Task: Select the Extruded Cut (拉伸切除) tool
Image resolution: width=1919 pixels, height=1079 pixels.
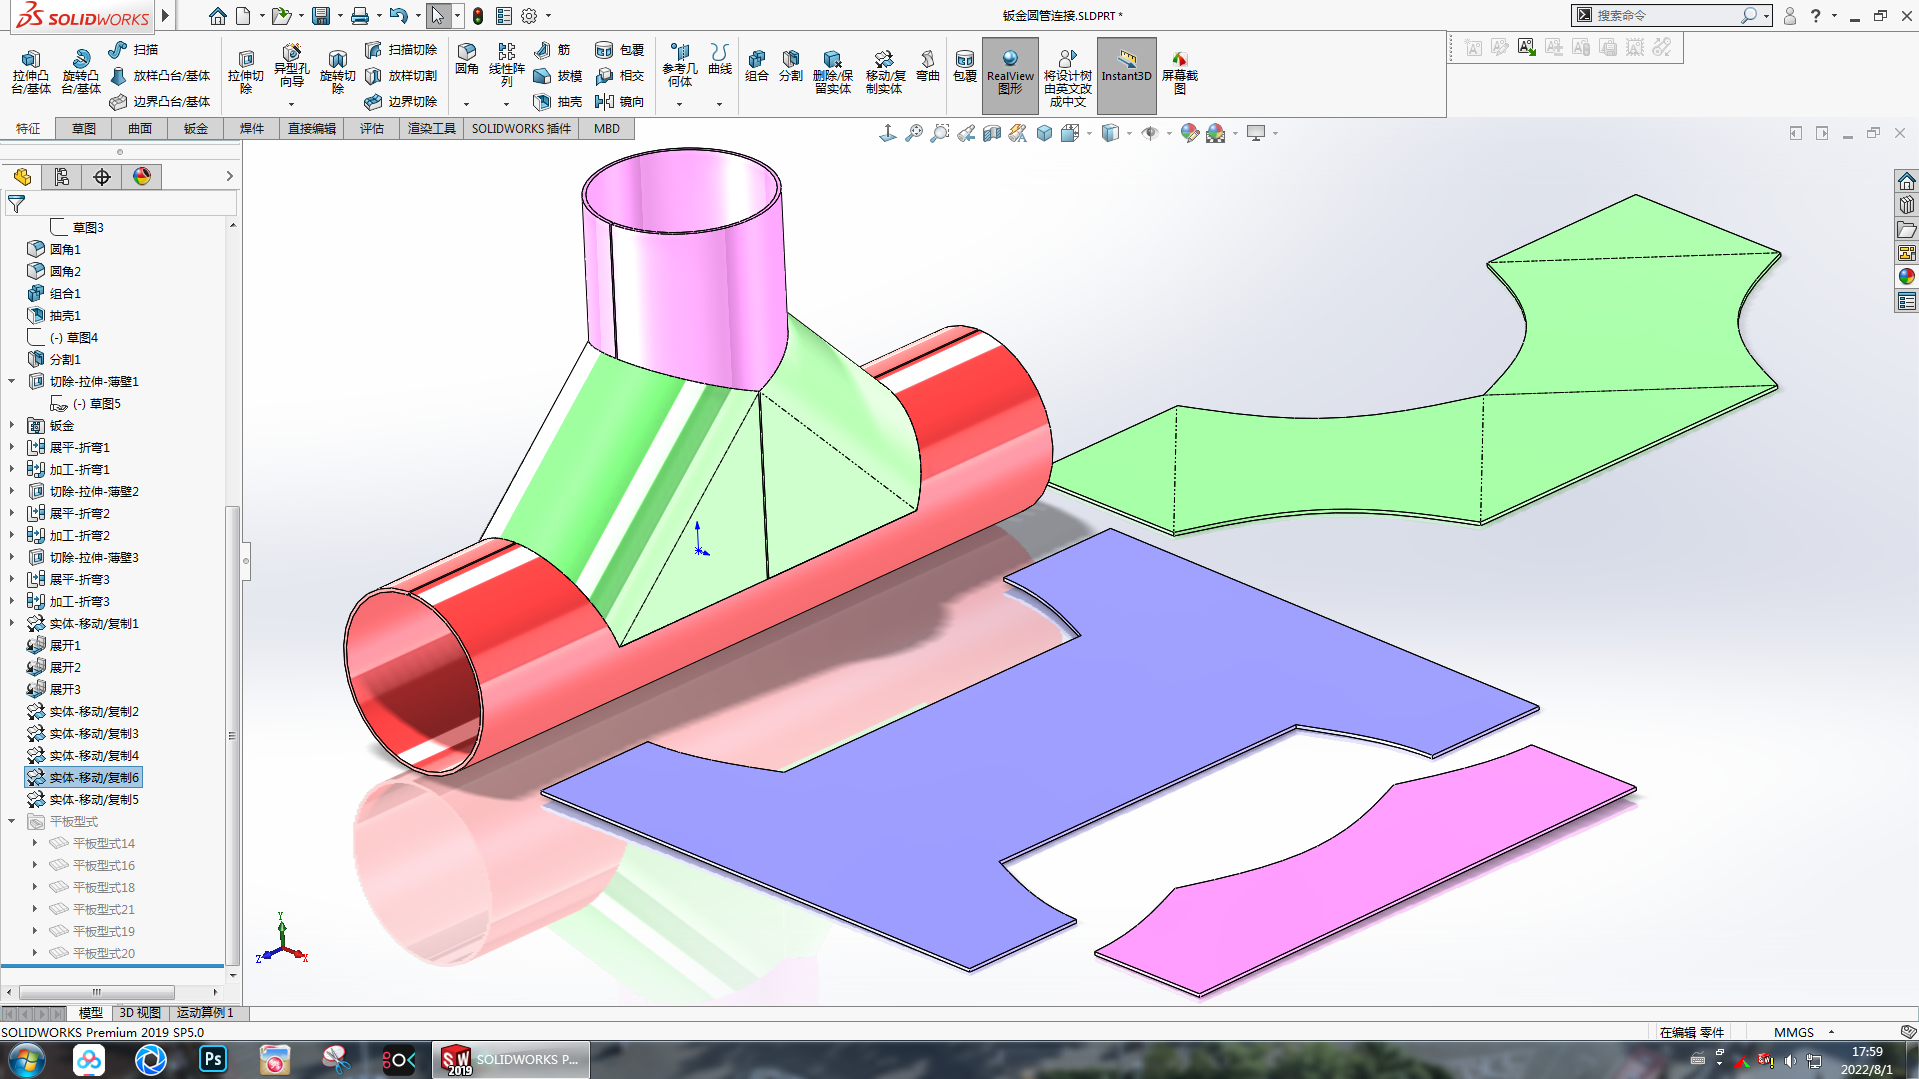Action: click(x=245, y=71)
